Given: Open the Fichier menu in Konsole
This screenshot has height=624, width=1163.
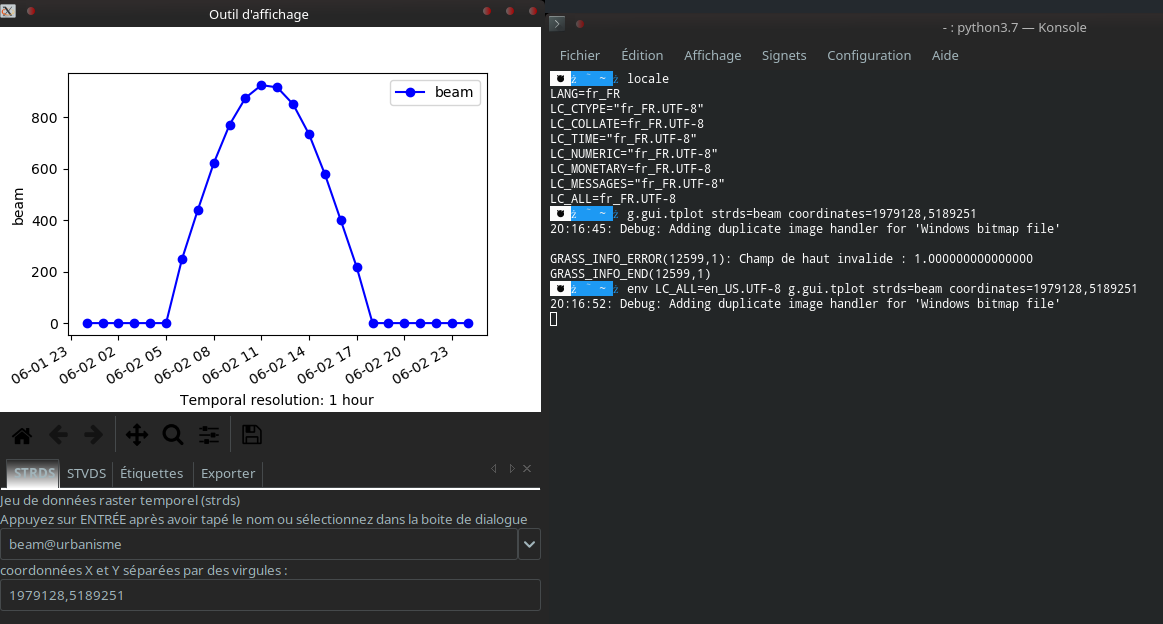Looking at the screenshot, I should click(x=580, y=55).
